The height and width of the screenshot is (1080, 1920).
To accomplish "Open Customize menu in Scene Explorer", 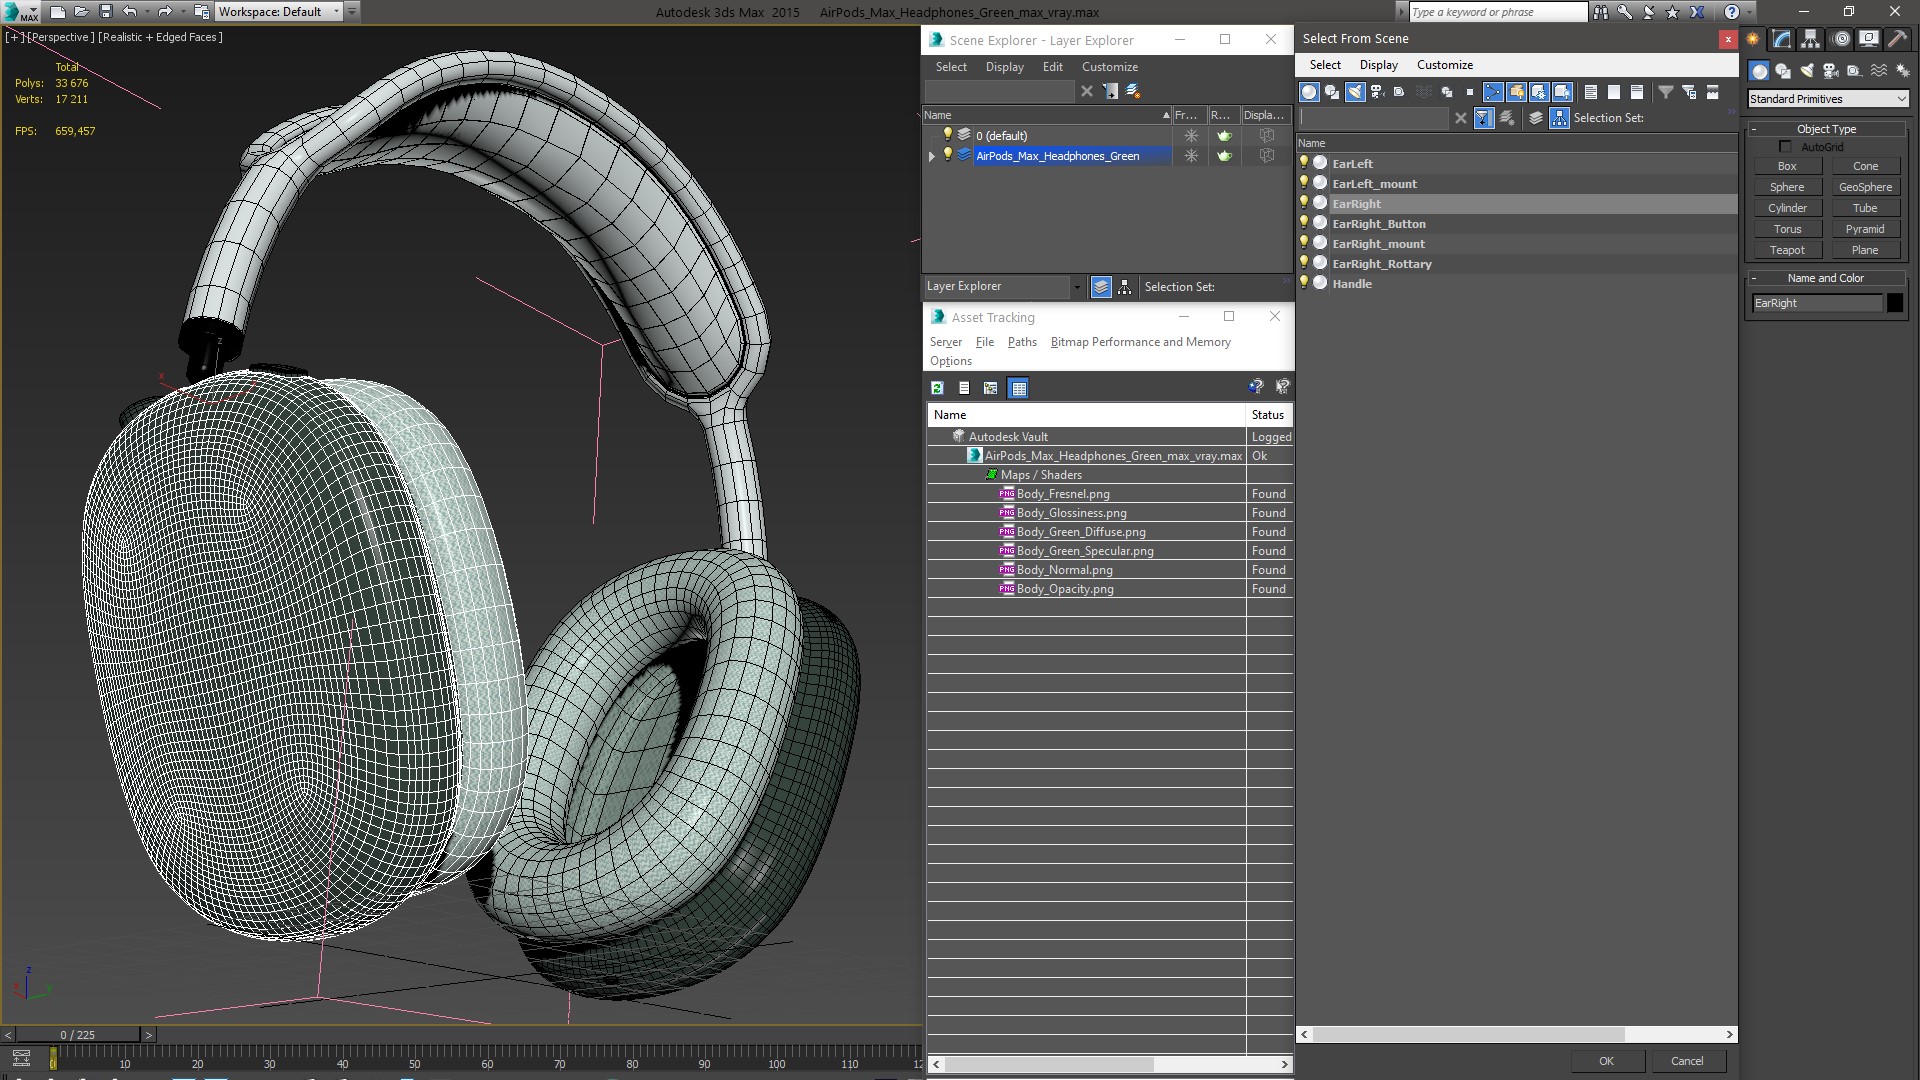I will click(1109, 67).
